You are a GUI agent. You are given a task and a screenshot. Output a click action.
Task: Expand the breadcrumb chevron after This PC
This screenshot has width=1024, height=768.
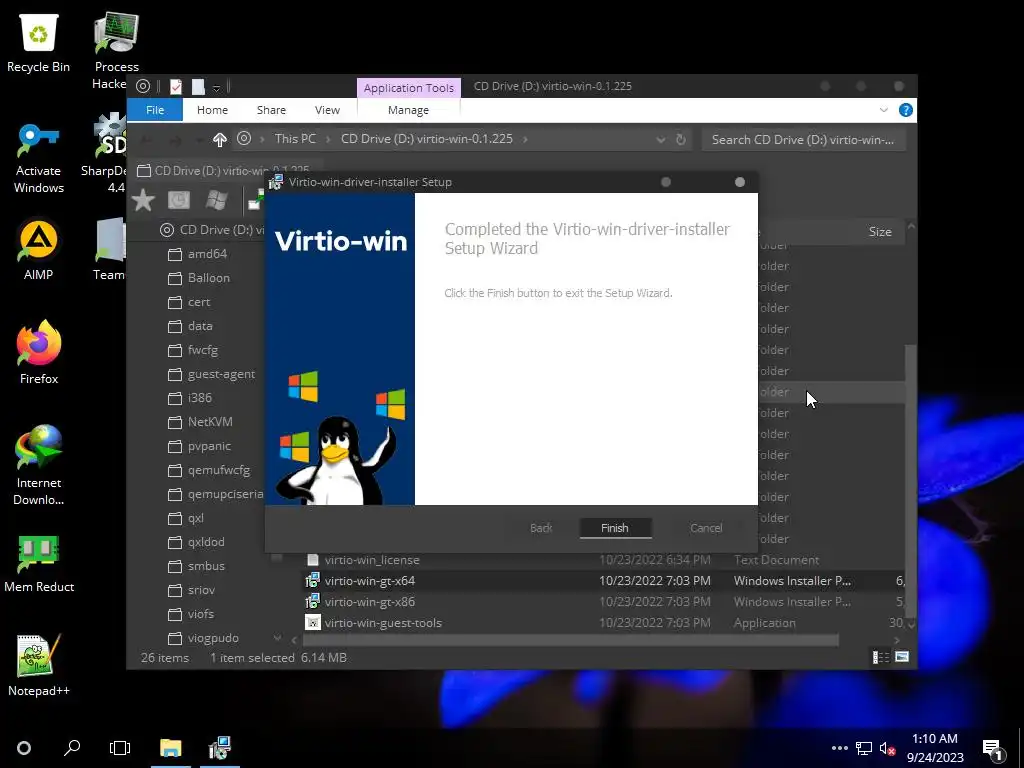coord(327,139)
